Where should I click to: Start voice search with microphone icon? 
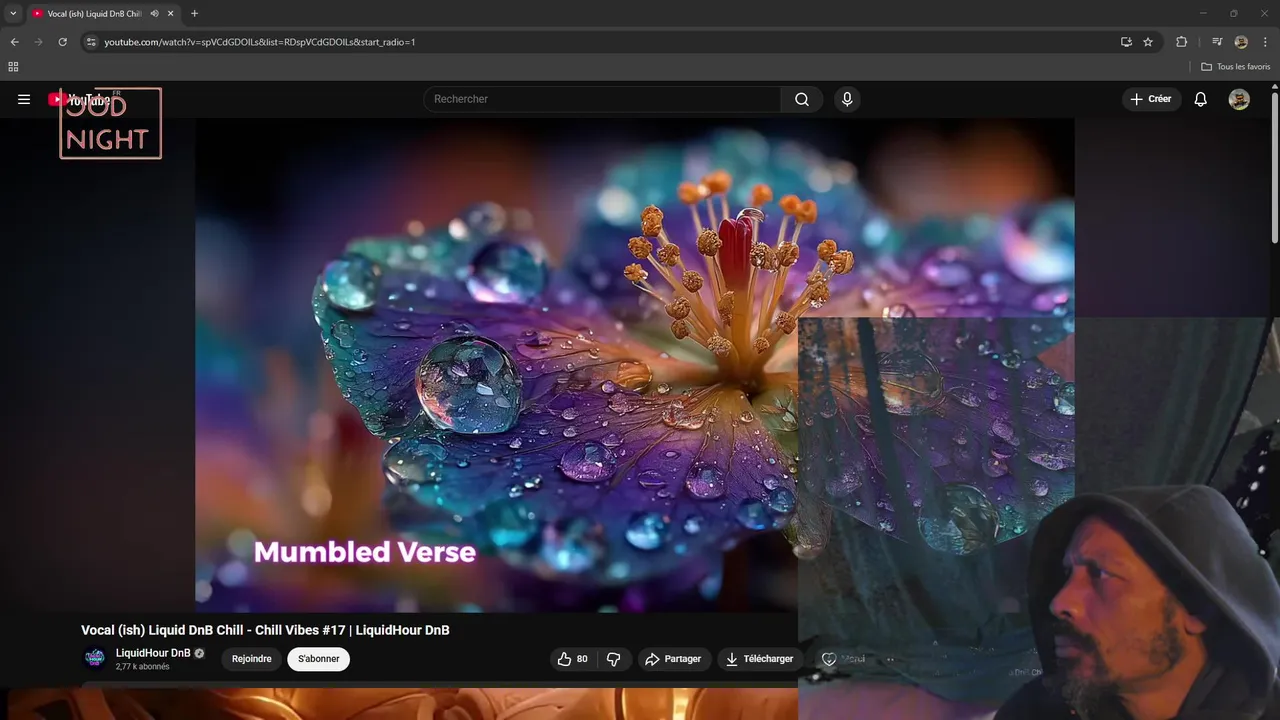[847, 99]
